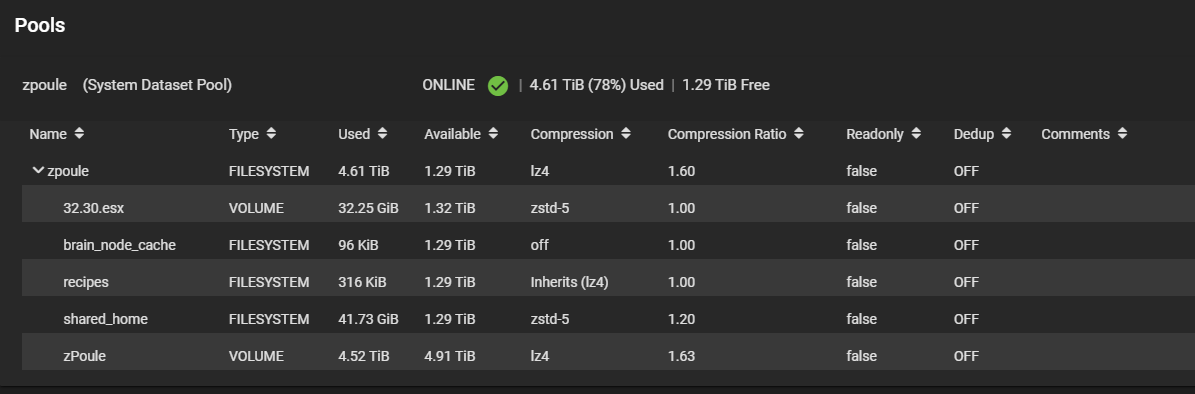Click the zpoule System Dataset Pool title

coord(127,85)
